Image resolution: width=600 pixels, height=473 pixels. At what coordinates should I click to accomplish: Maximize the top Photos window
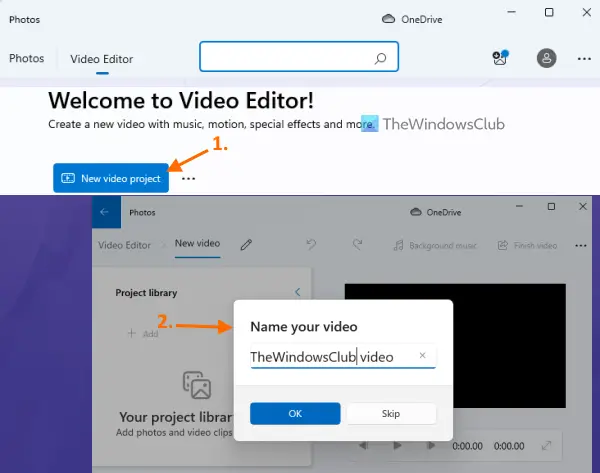tap(549, 12)
